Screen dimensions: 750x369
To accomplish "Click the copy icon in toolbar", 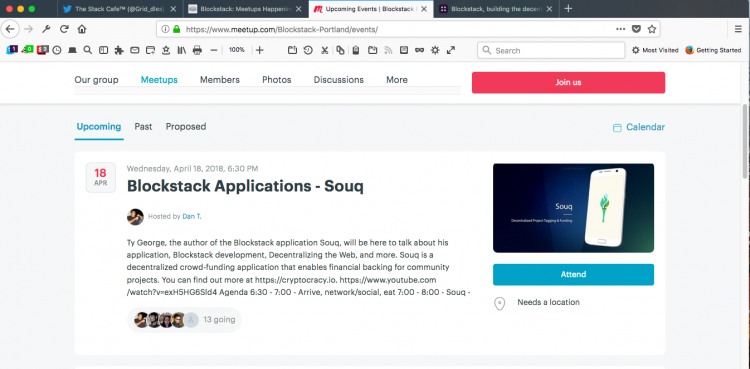I will pos(340,50).
